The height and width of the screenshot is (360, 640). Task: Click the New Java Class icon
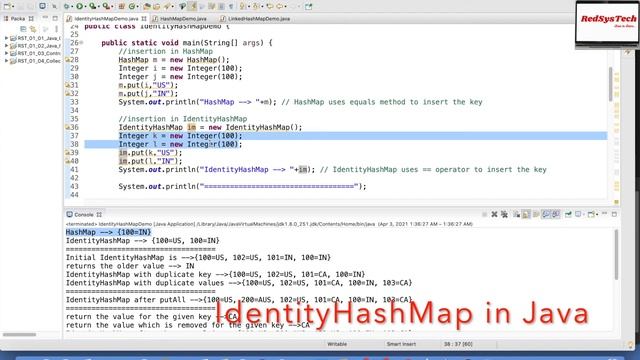(132, 6)
